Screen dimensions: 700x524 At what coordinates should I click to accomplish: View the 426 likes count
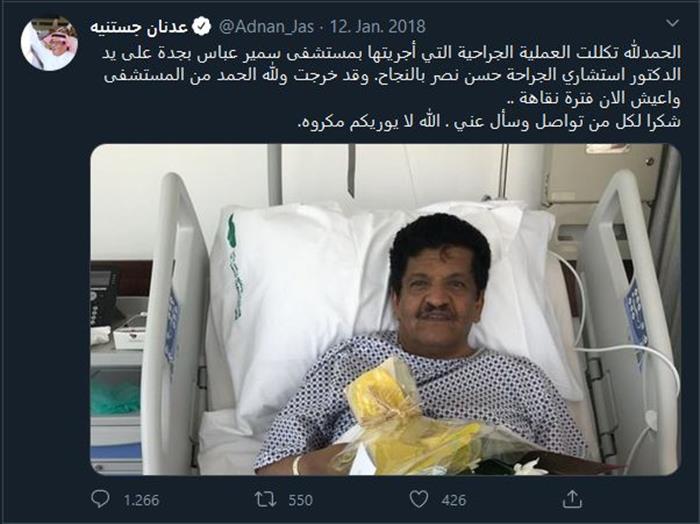click(454, 500)
